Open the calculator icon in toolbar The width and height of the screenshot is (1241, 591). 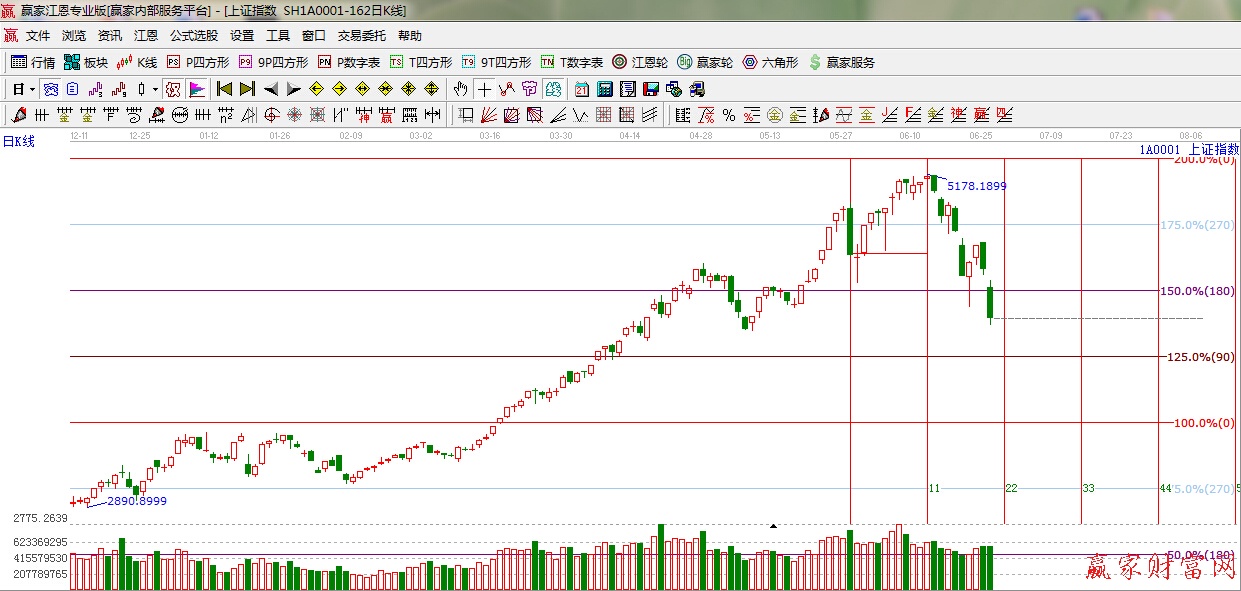click(604, 89)
